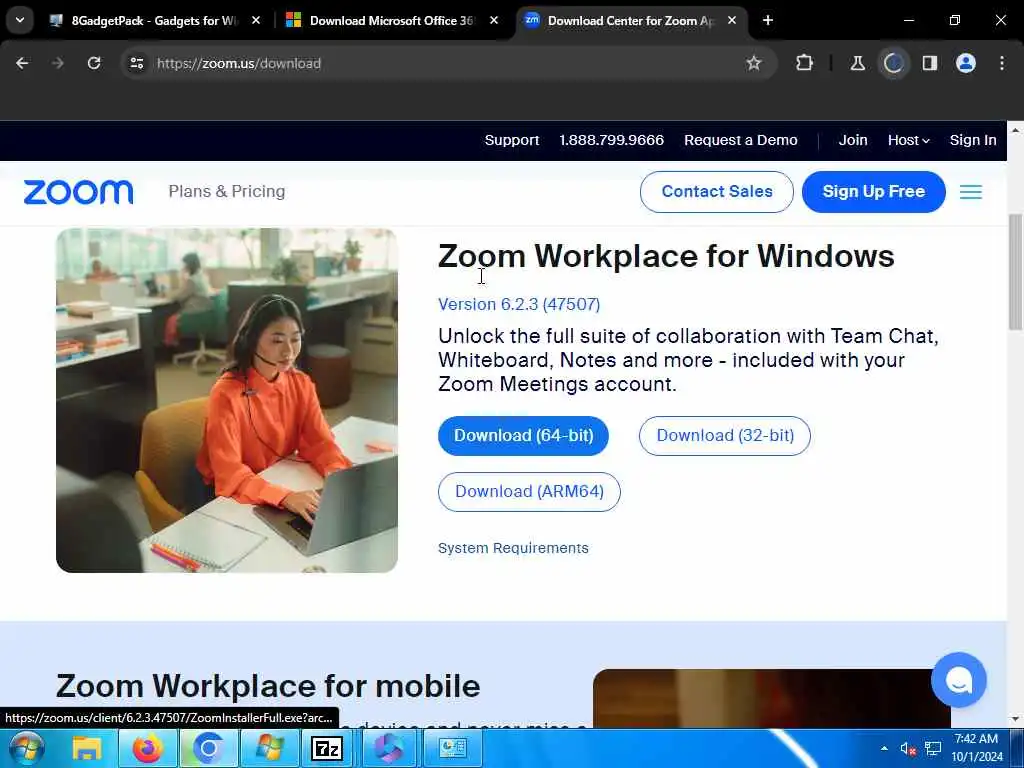Open Request a Demo link
Image resolution: width=1024 pixels, height=768 pixels.
point(741,140)
